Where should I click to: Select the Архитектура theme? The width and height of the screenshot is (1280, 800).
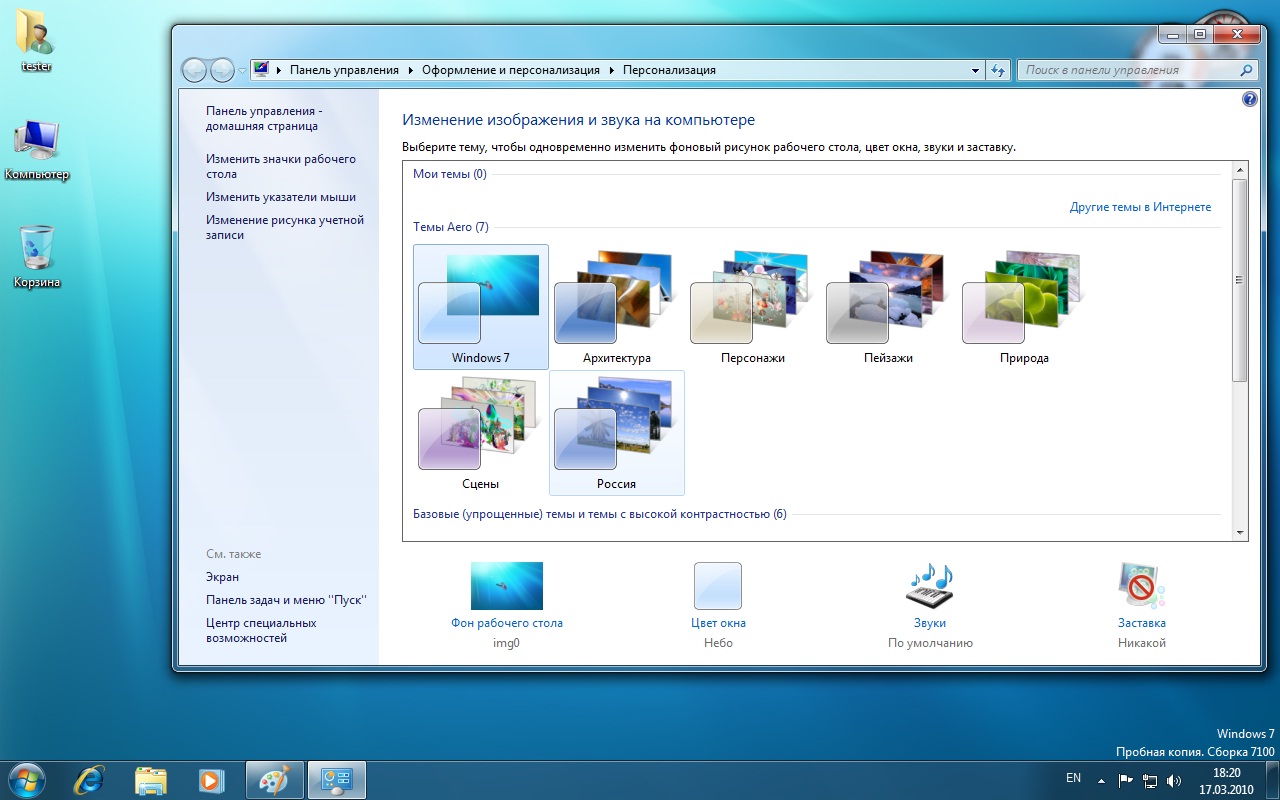(616, 307)
